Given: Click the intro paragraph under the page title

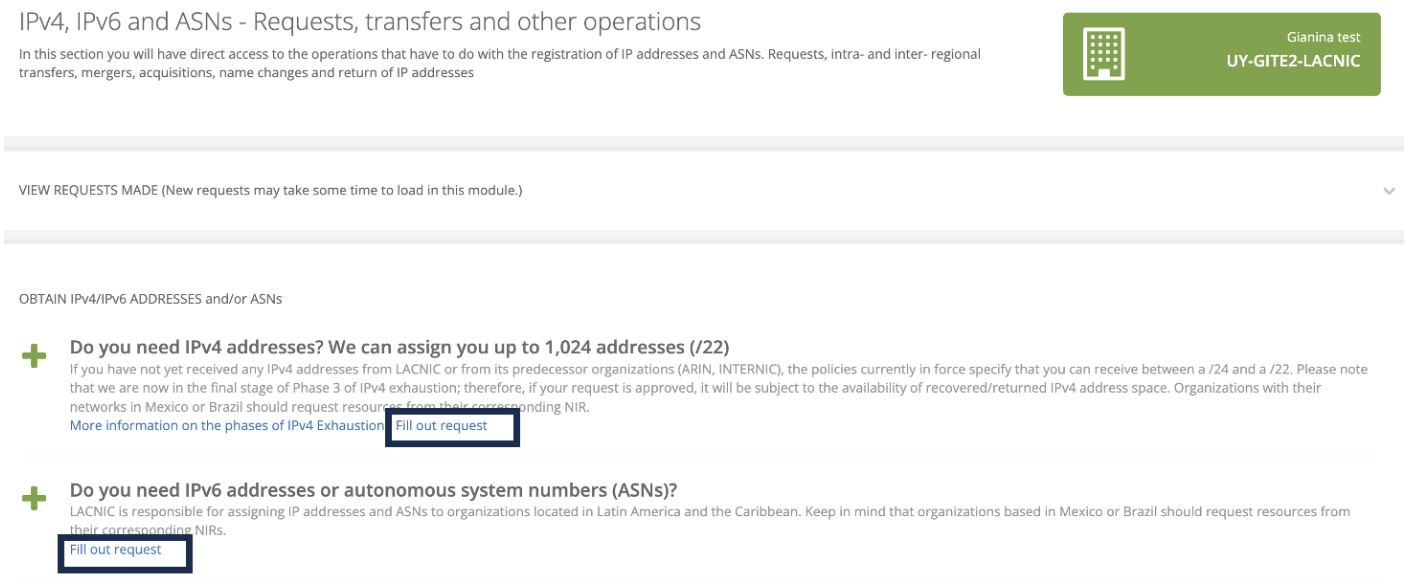Looking at the screenshot, I should coord(500,63).
